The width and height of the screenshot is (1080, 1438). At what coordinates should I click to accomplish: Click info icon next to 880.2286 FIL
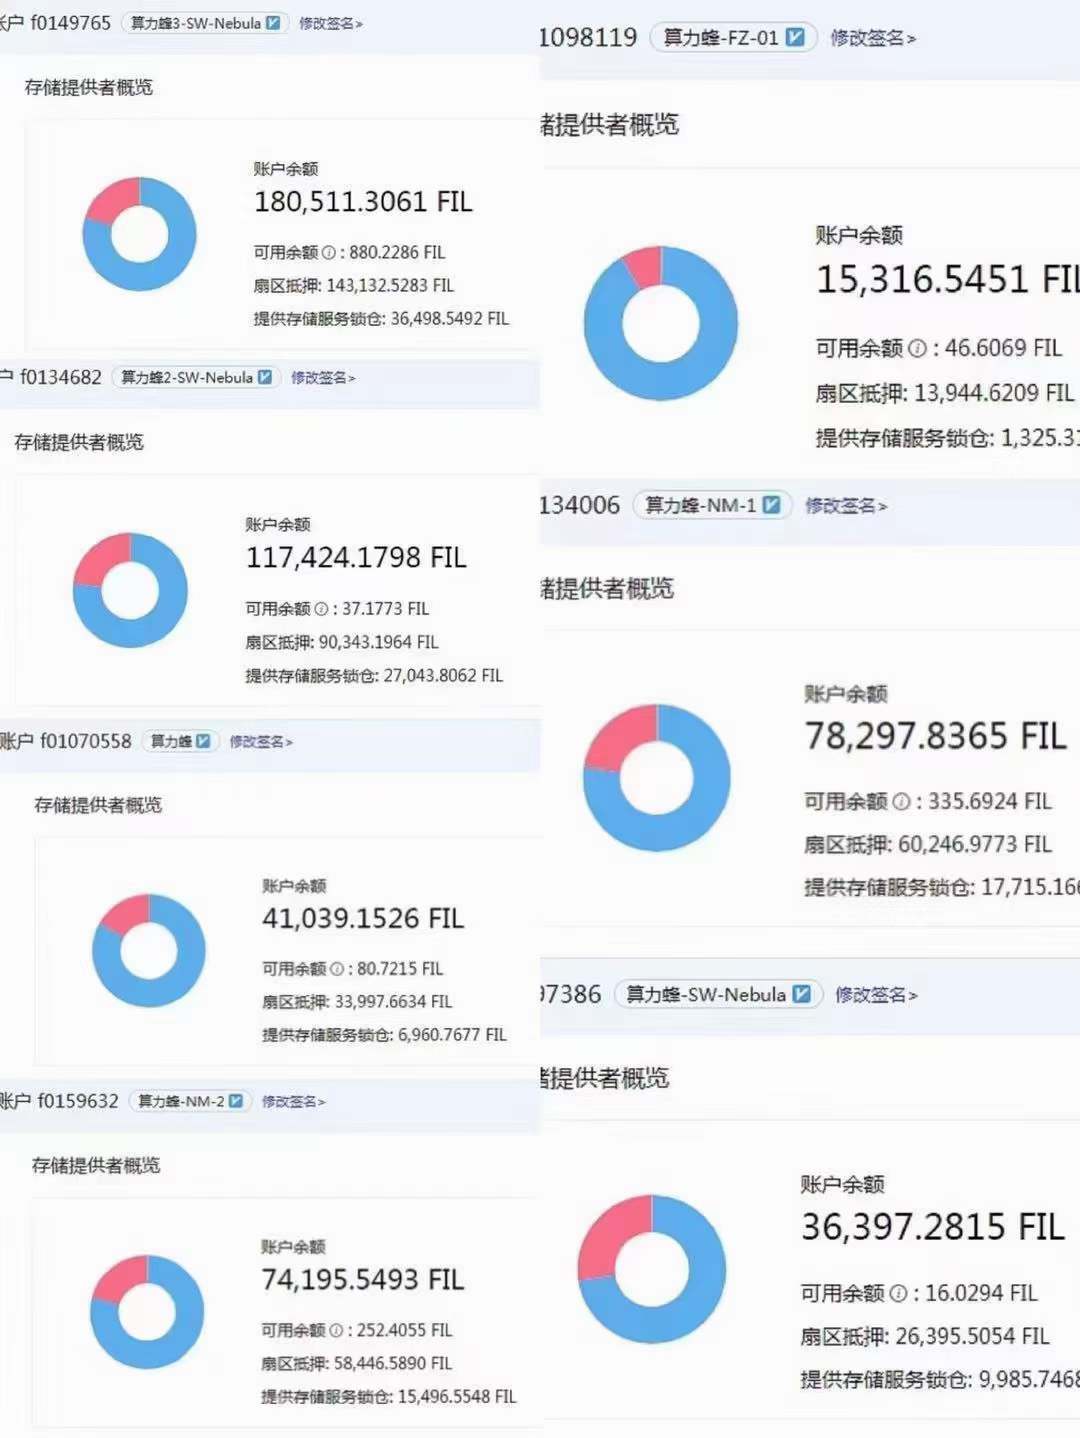[x=329, y=252]
